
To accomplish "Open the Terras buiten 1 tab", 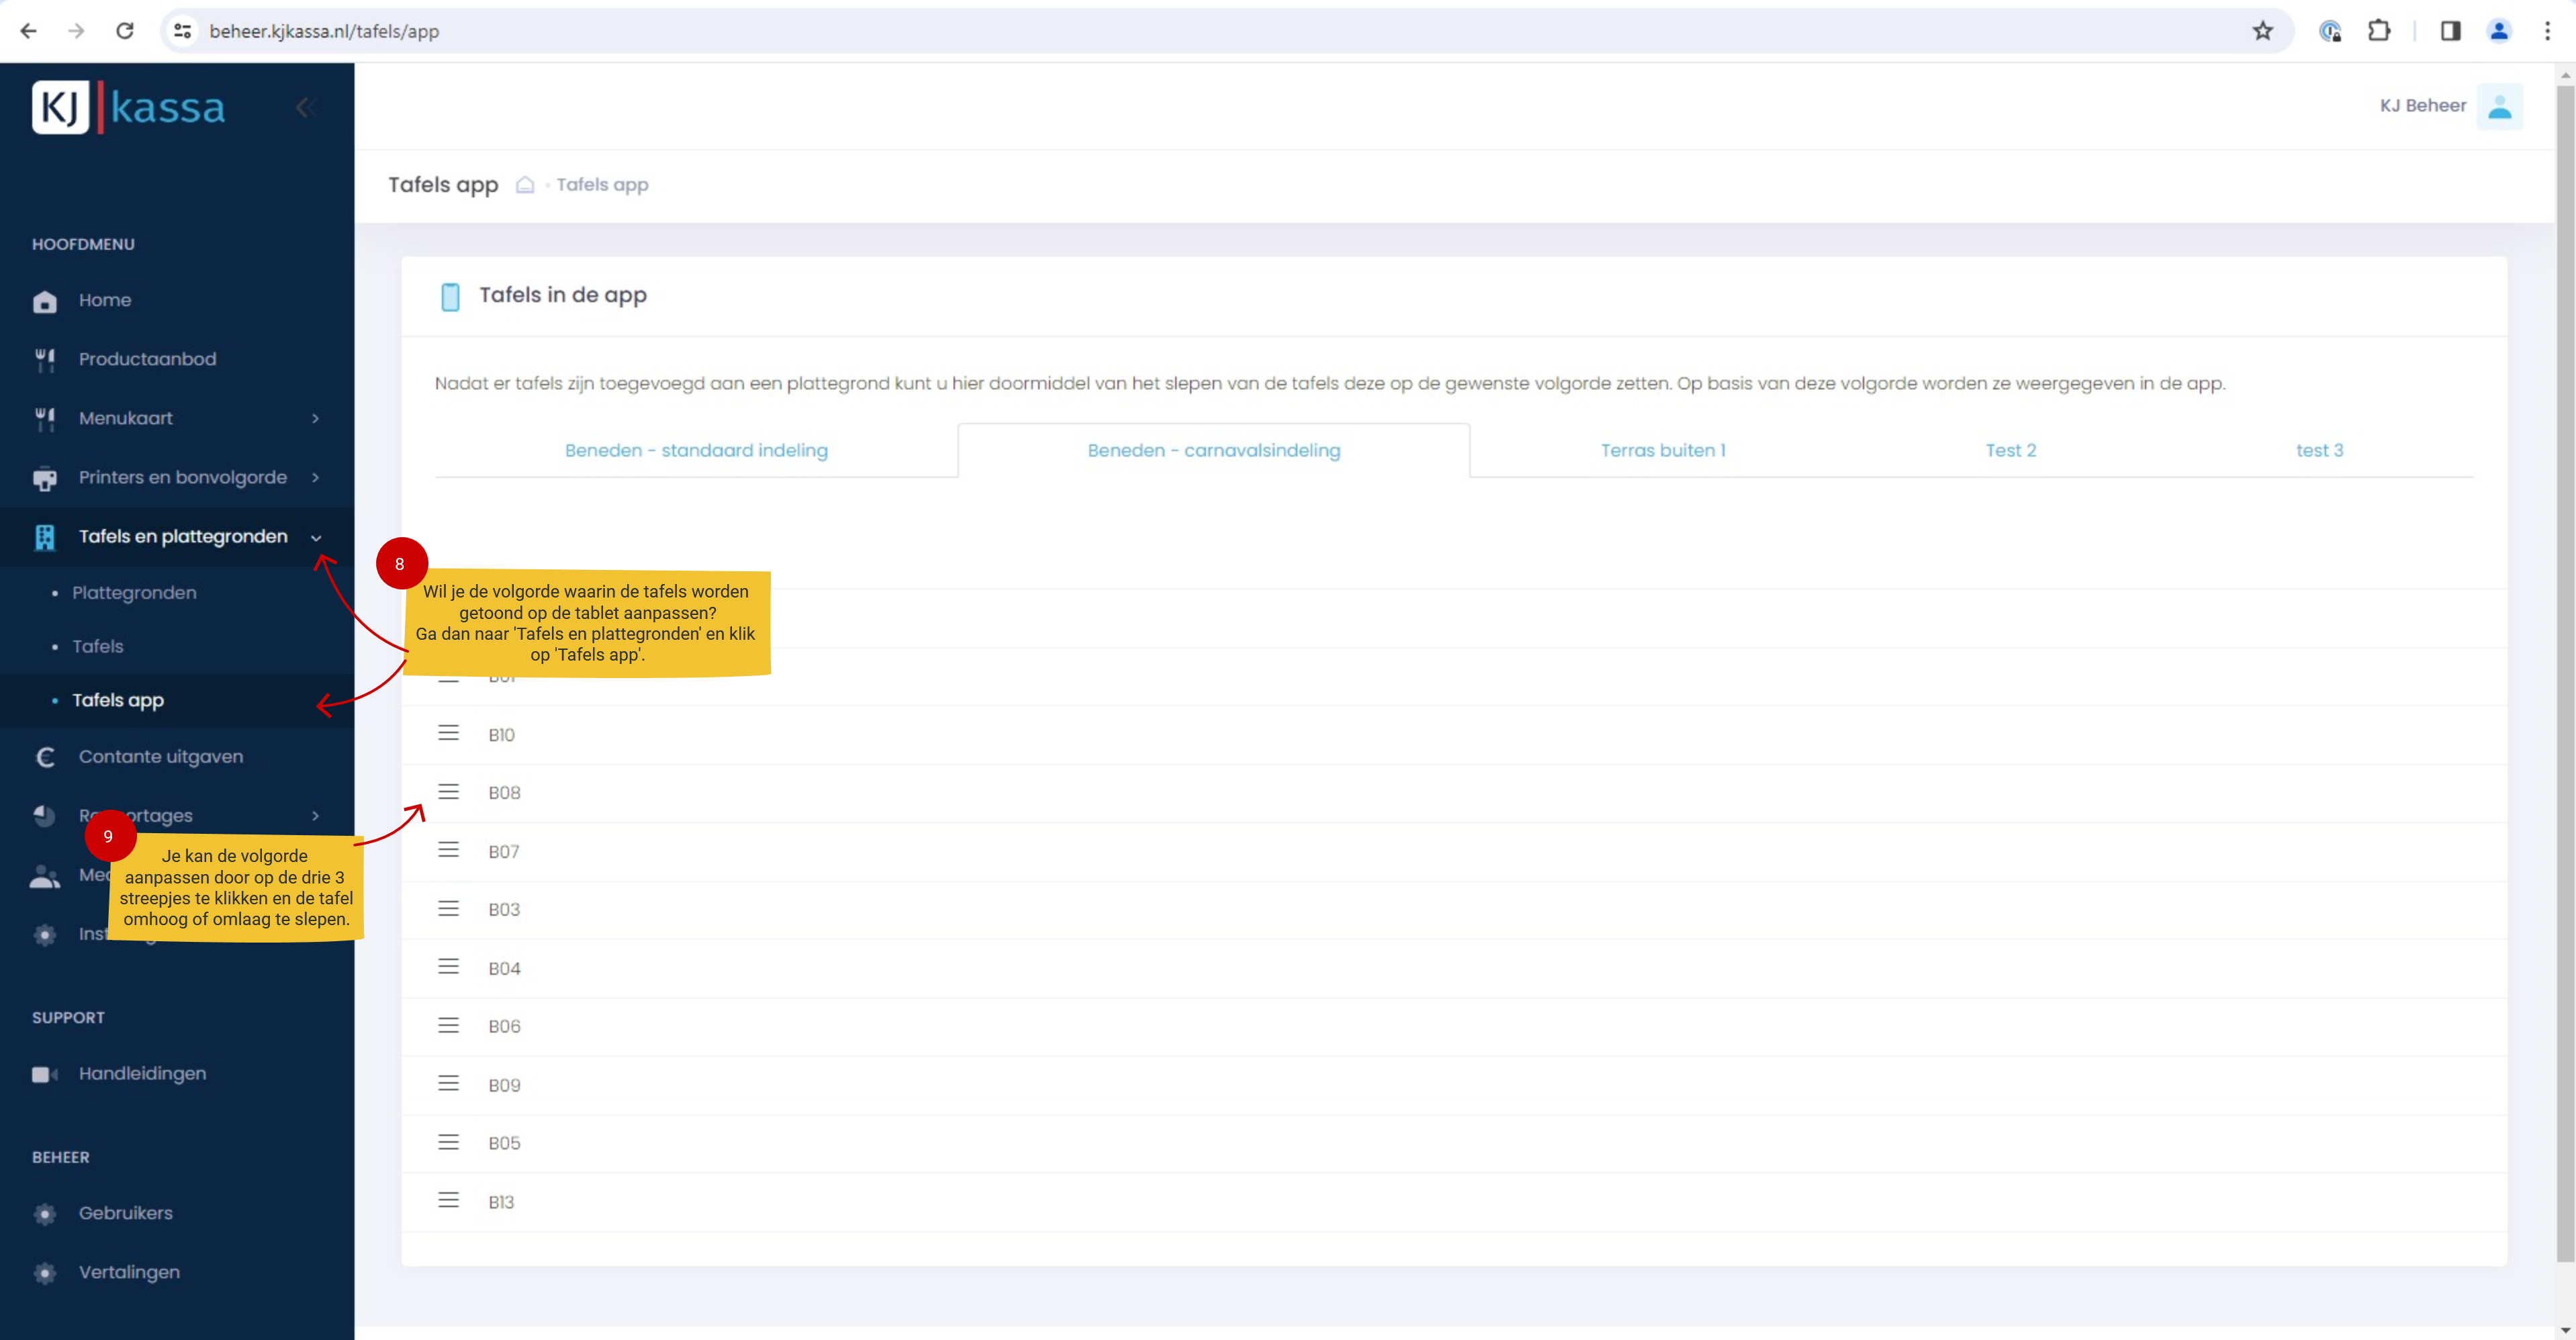I will click(x=1662, y=450).
